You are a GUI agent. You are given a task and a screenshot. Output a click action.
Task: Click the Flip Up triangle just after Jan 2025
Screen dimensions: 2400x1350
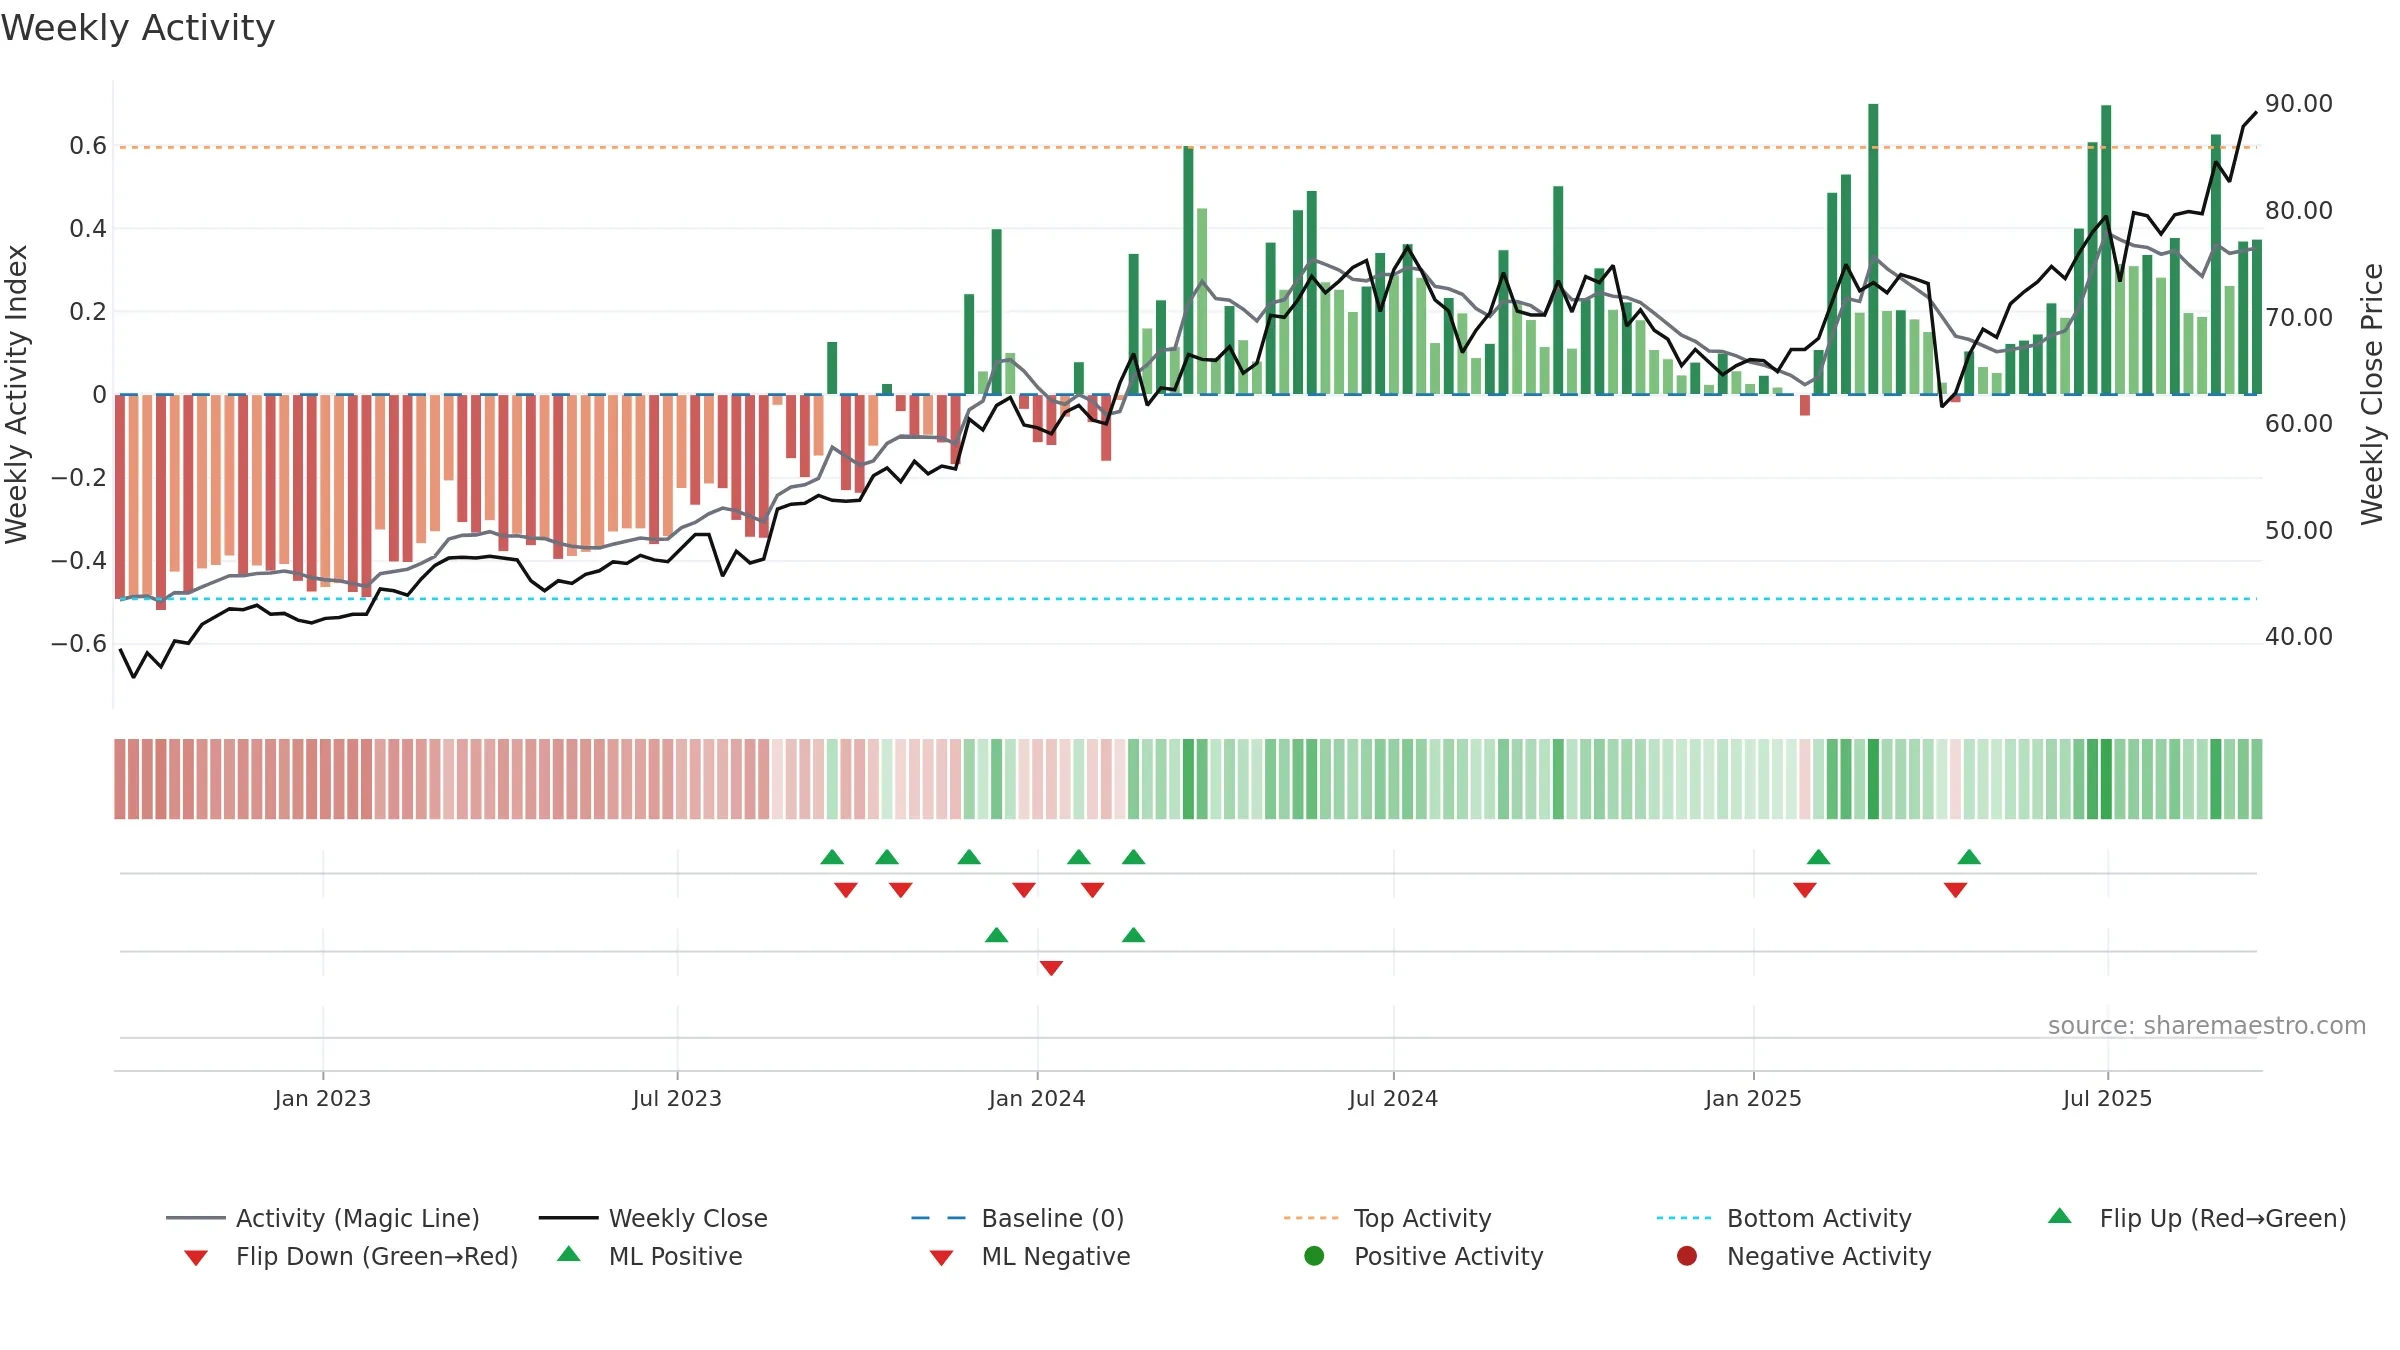pos(1819,857)
